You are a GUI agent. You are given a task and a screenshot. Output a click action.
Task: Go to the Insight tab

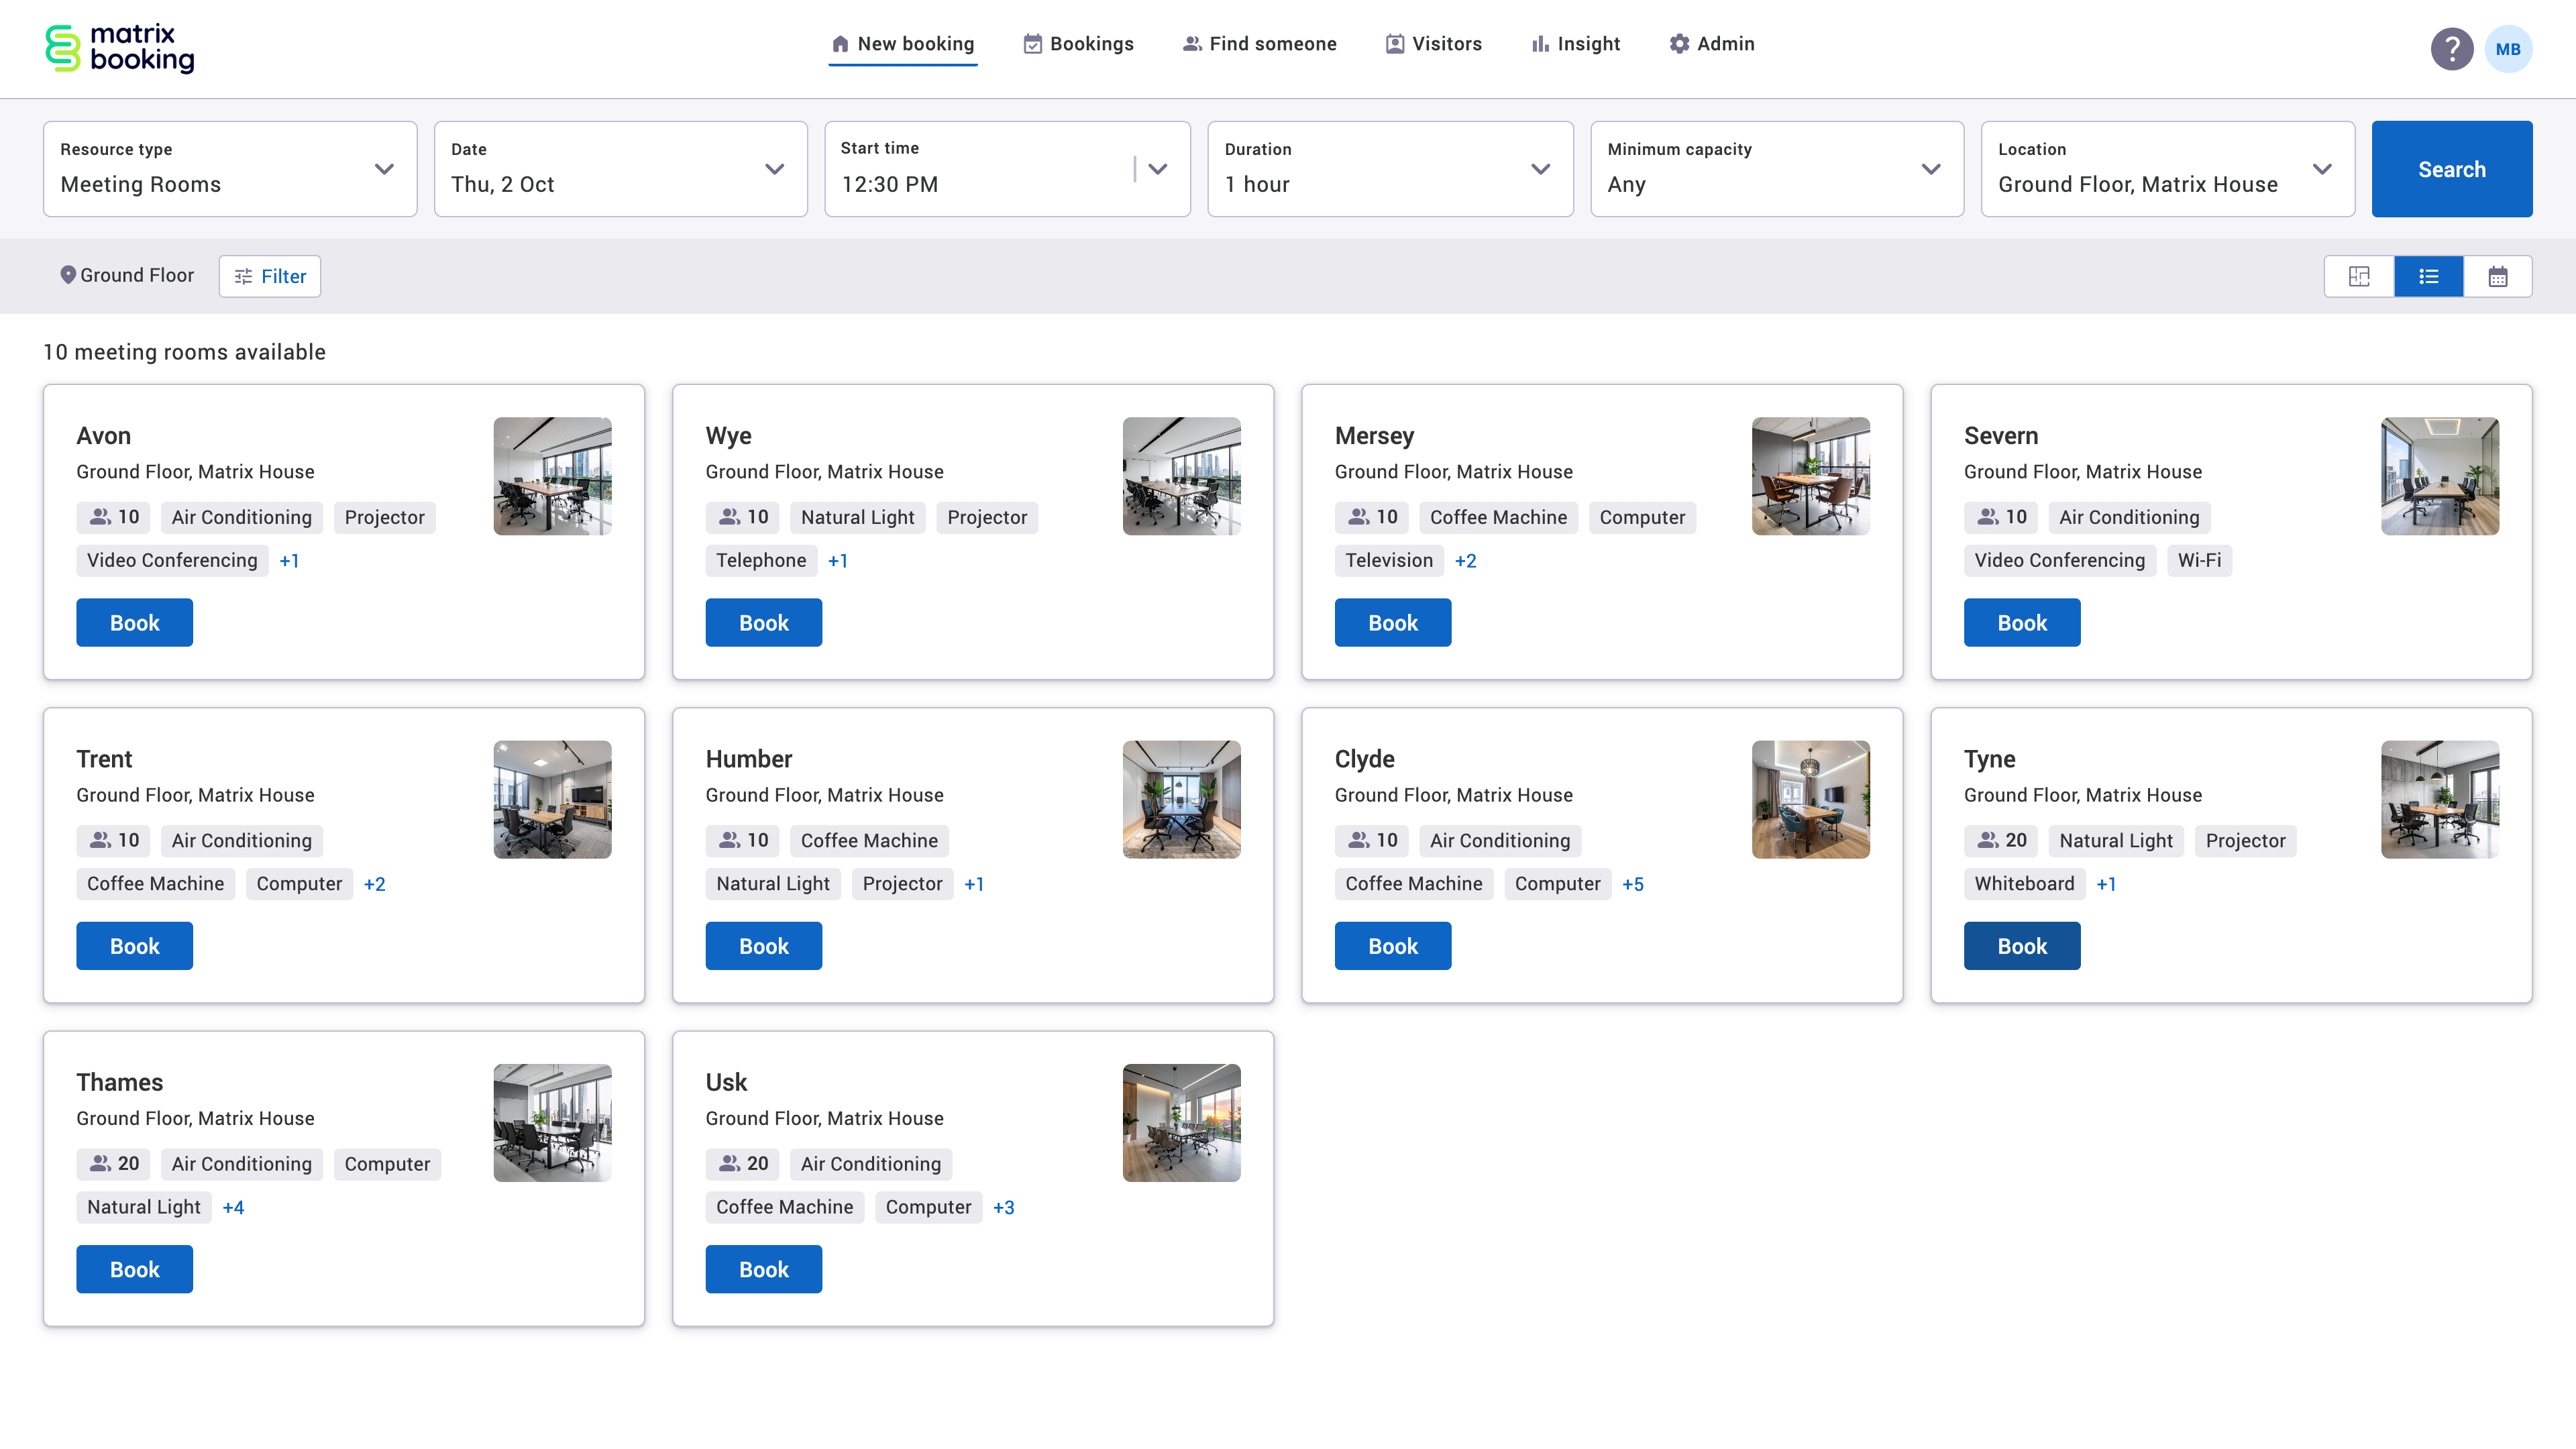[x=1575, y=44]
